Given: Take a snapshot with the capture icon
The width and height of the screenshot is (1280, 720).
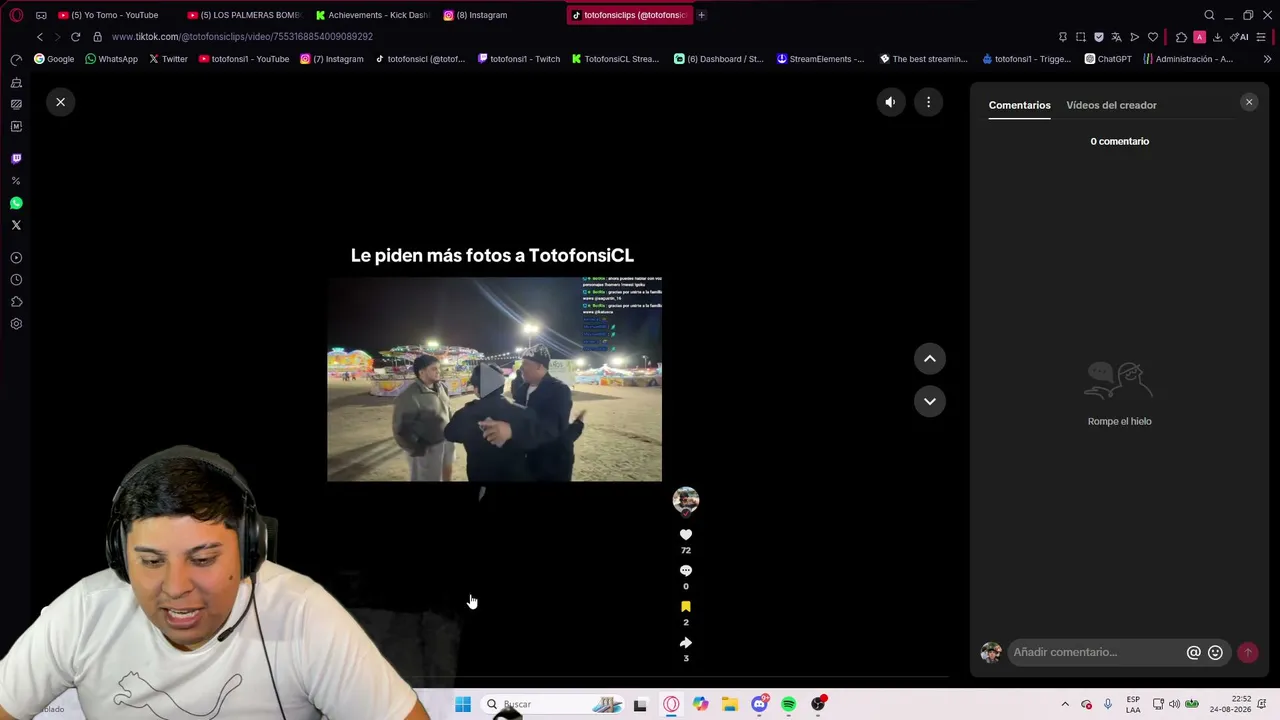Looking at the screenshot, I should [1080, 37].
